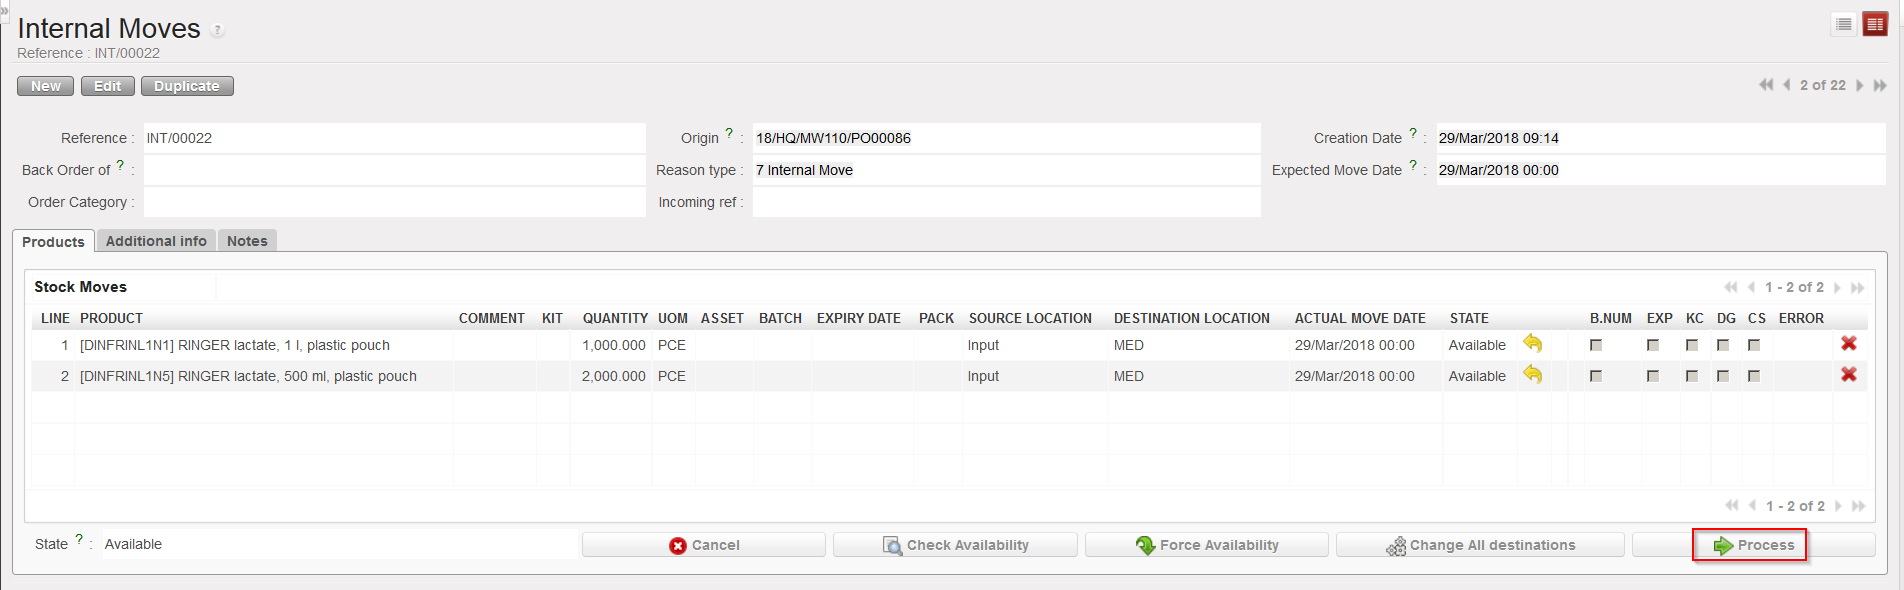This screenshot has width=1904, height=590.
Task: Expand sidebar with top-left chevron
Action: click(4, 9)
